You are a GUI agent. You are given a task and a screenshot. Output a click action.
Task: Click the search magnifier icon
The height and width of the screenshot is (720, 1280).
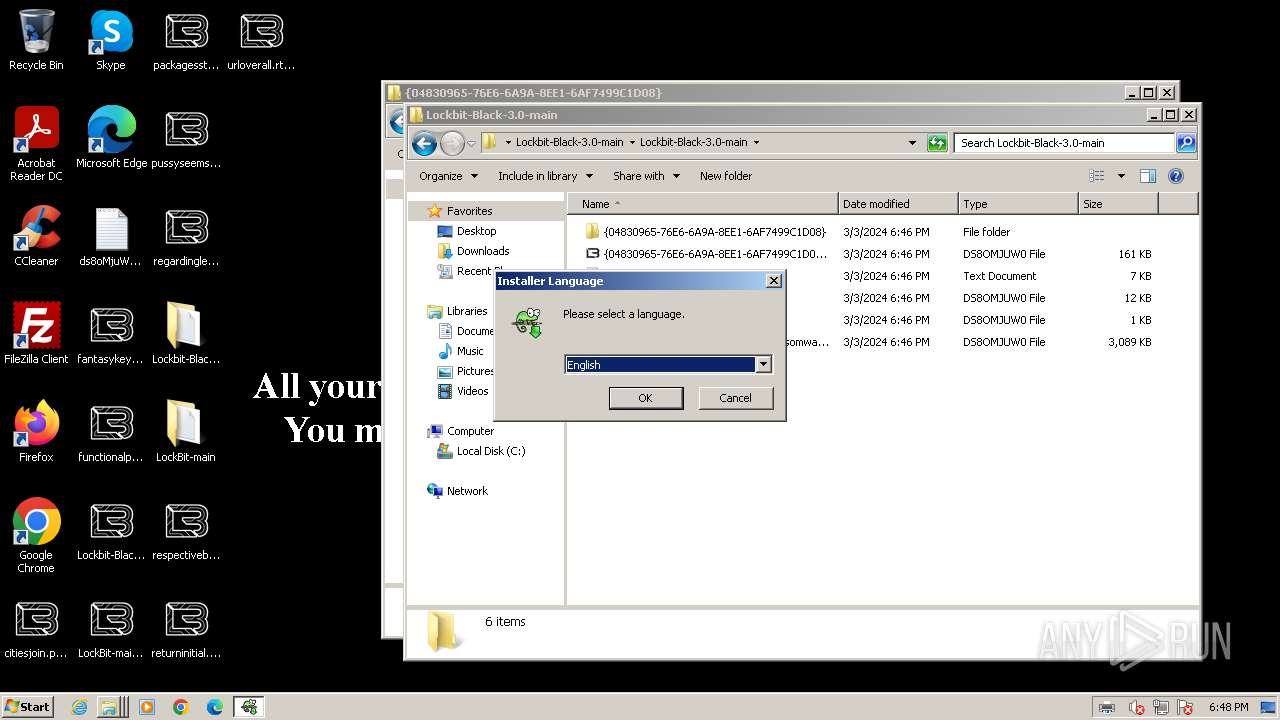click(1185, 143)
